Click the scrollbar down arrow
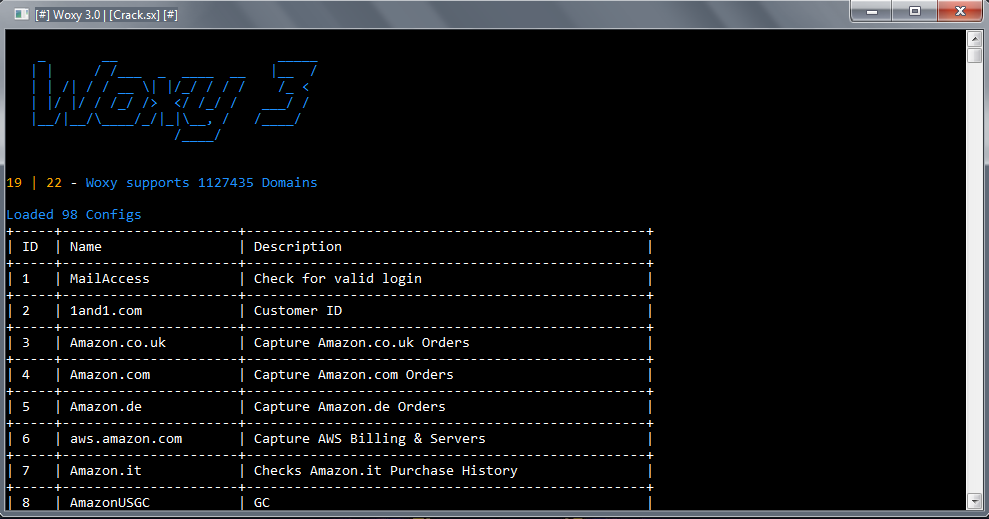Image resolution: width=989 pixels, height=519 pixels. pyautogui.click(x=974, y=501)
